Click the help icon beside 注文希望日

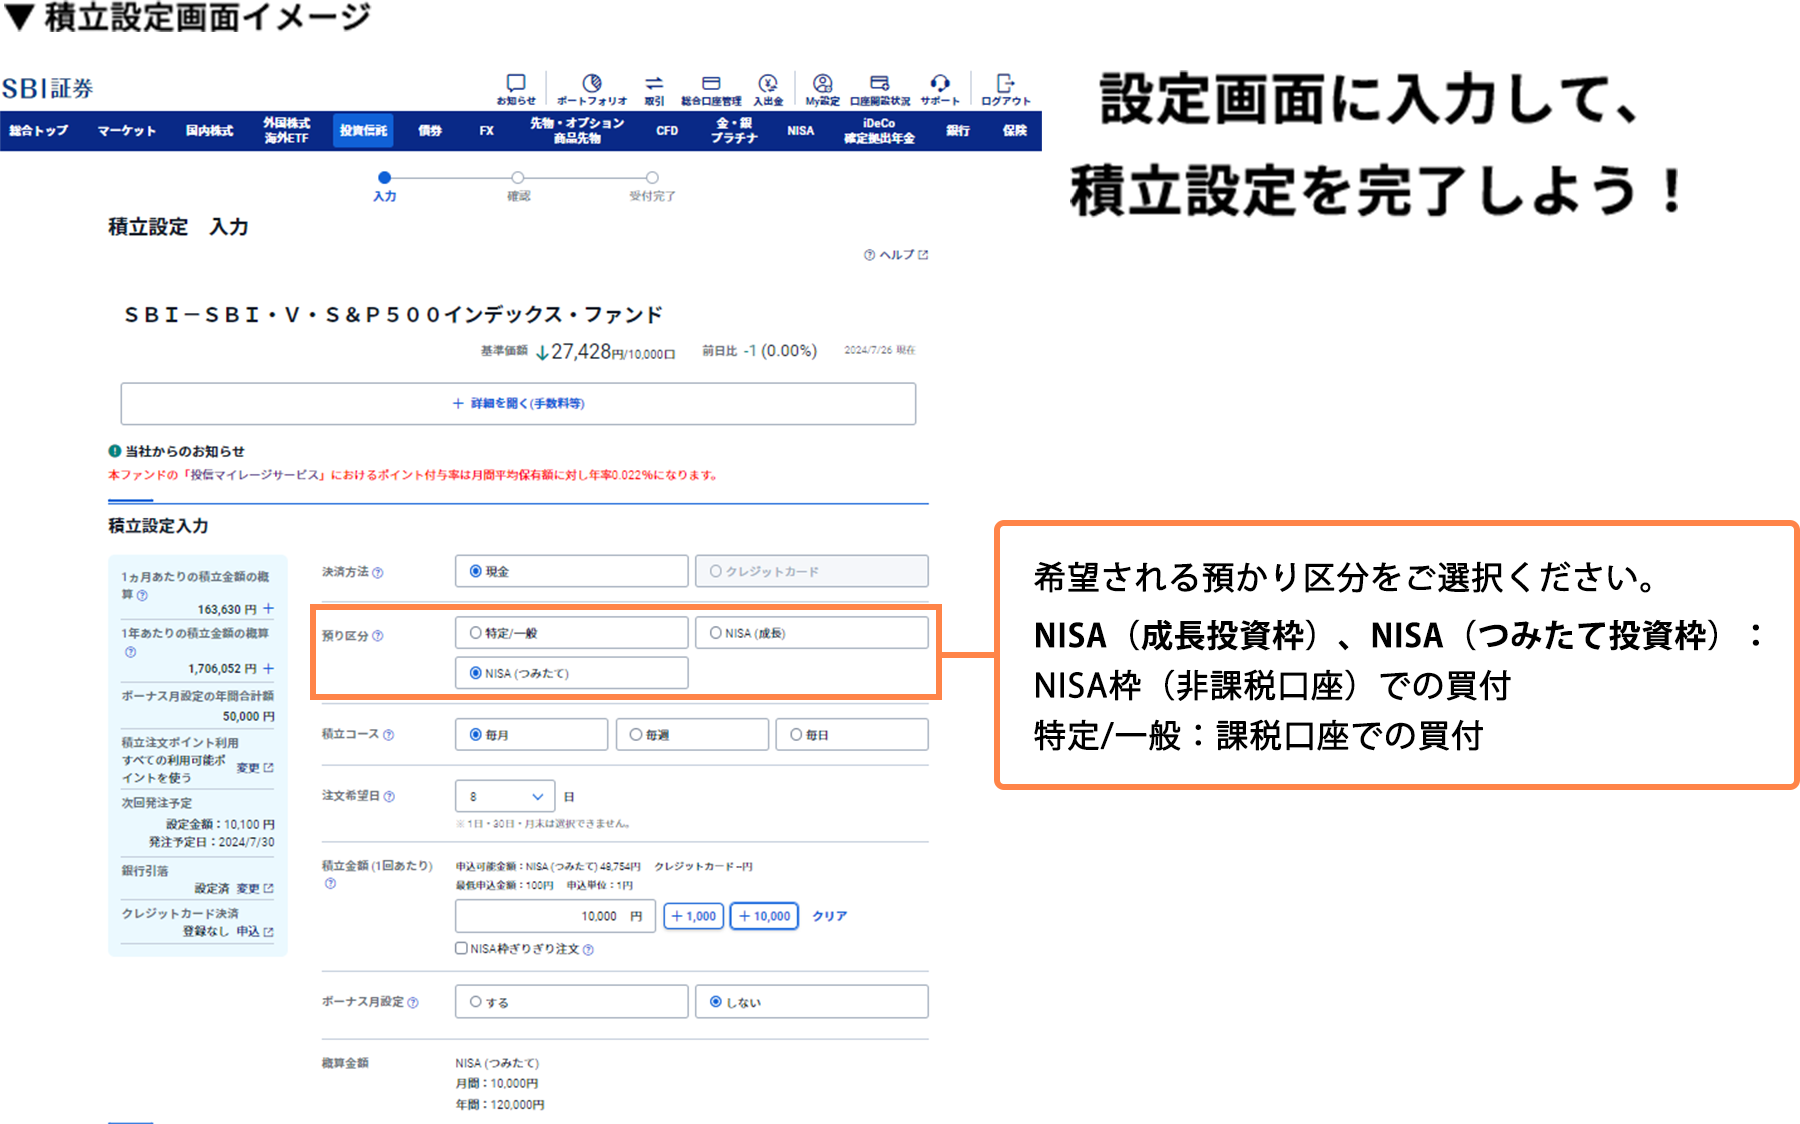(x=389, y=797)
